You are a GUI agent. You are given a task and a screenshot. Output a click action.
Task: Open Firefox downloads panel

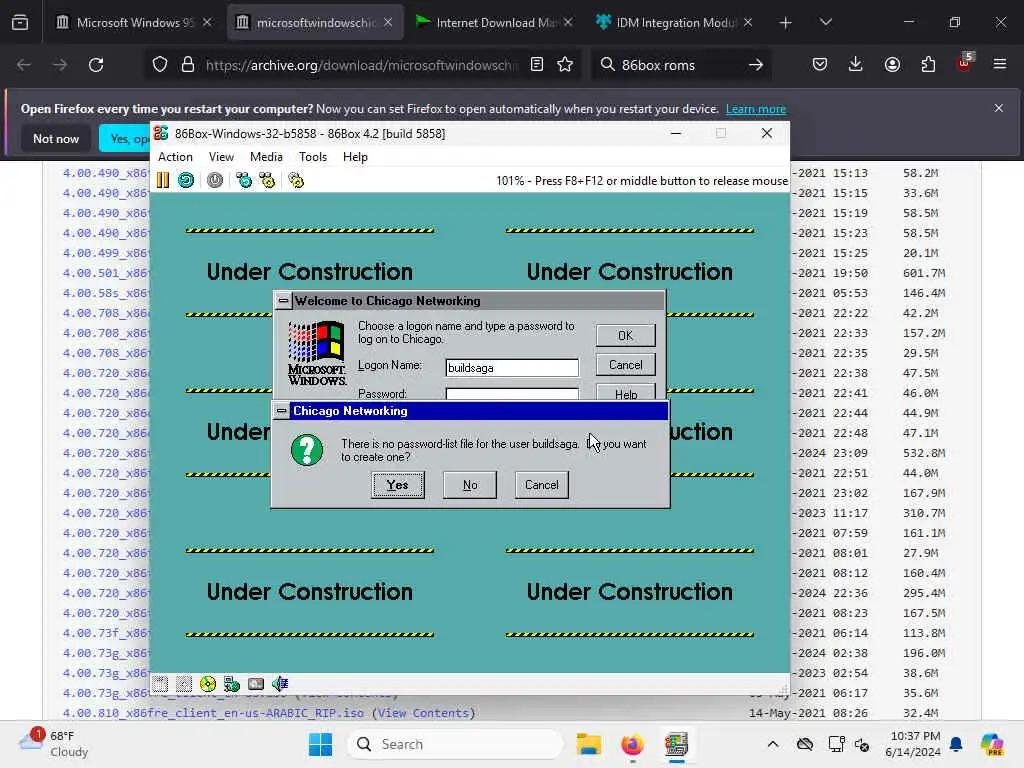(856, 64)
